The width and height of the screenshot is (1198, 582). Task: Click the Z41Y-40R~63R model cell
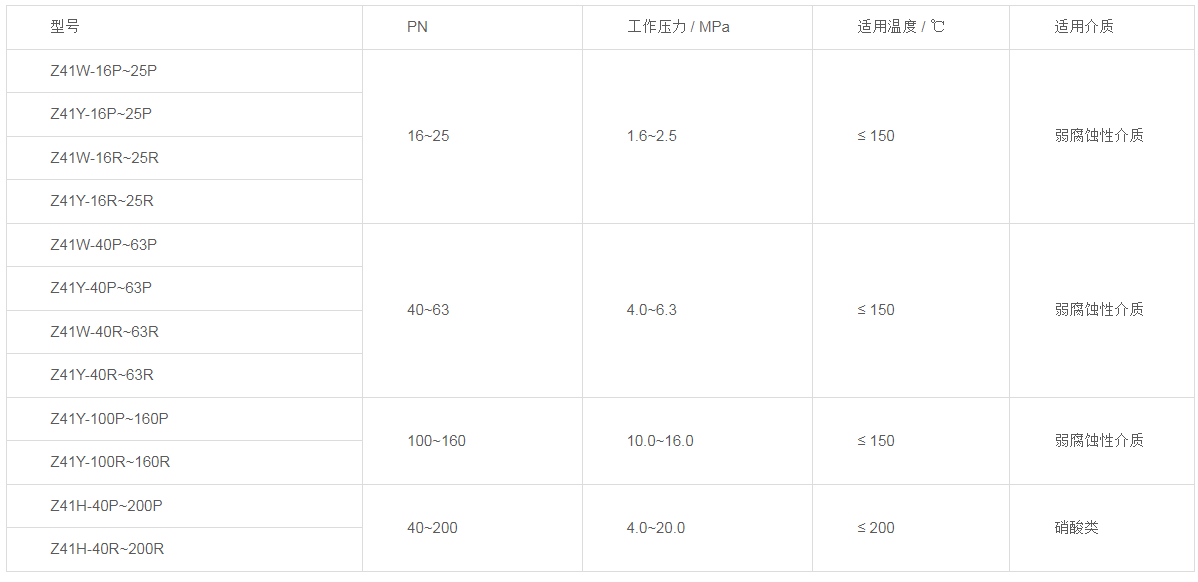click(x=102, y=375)
